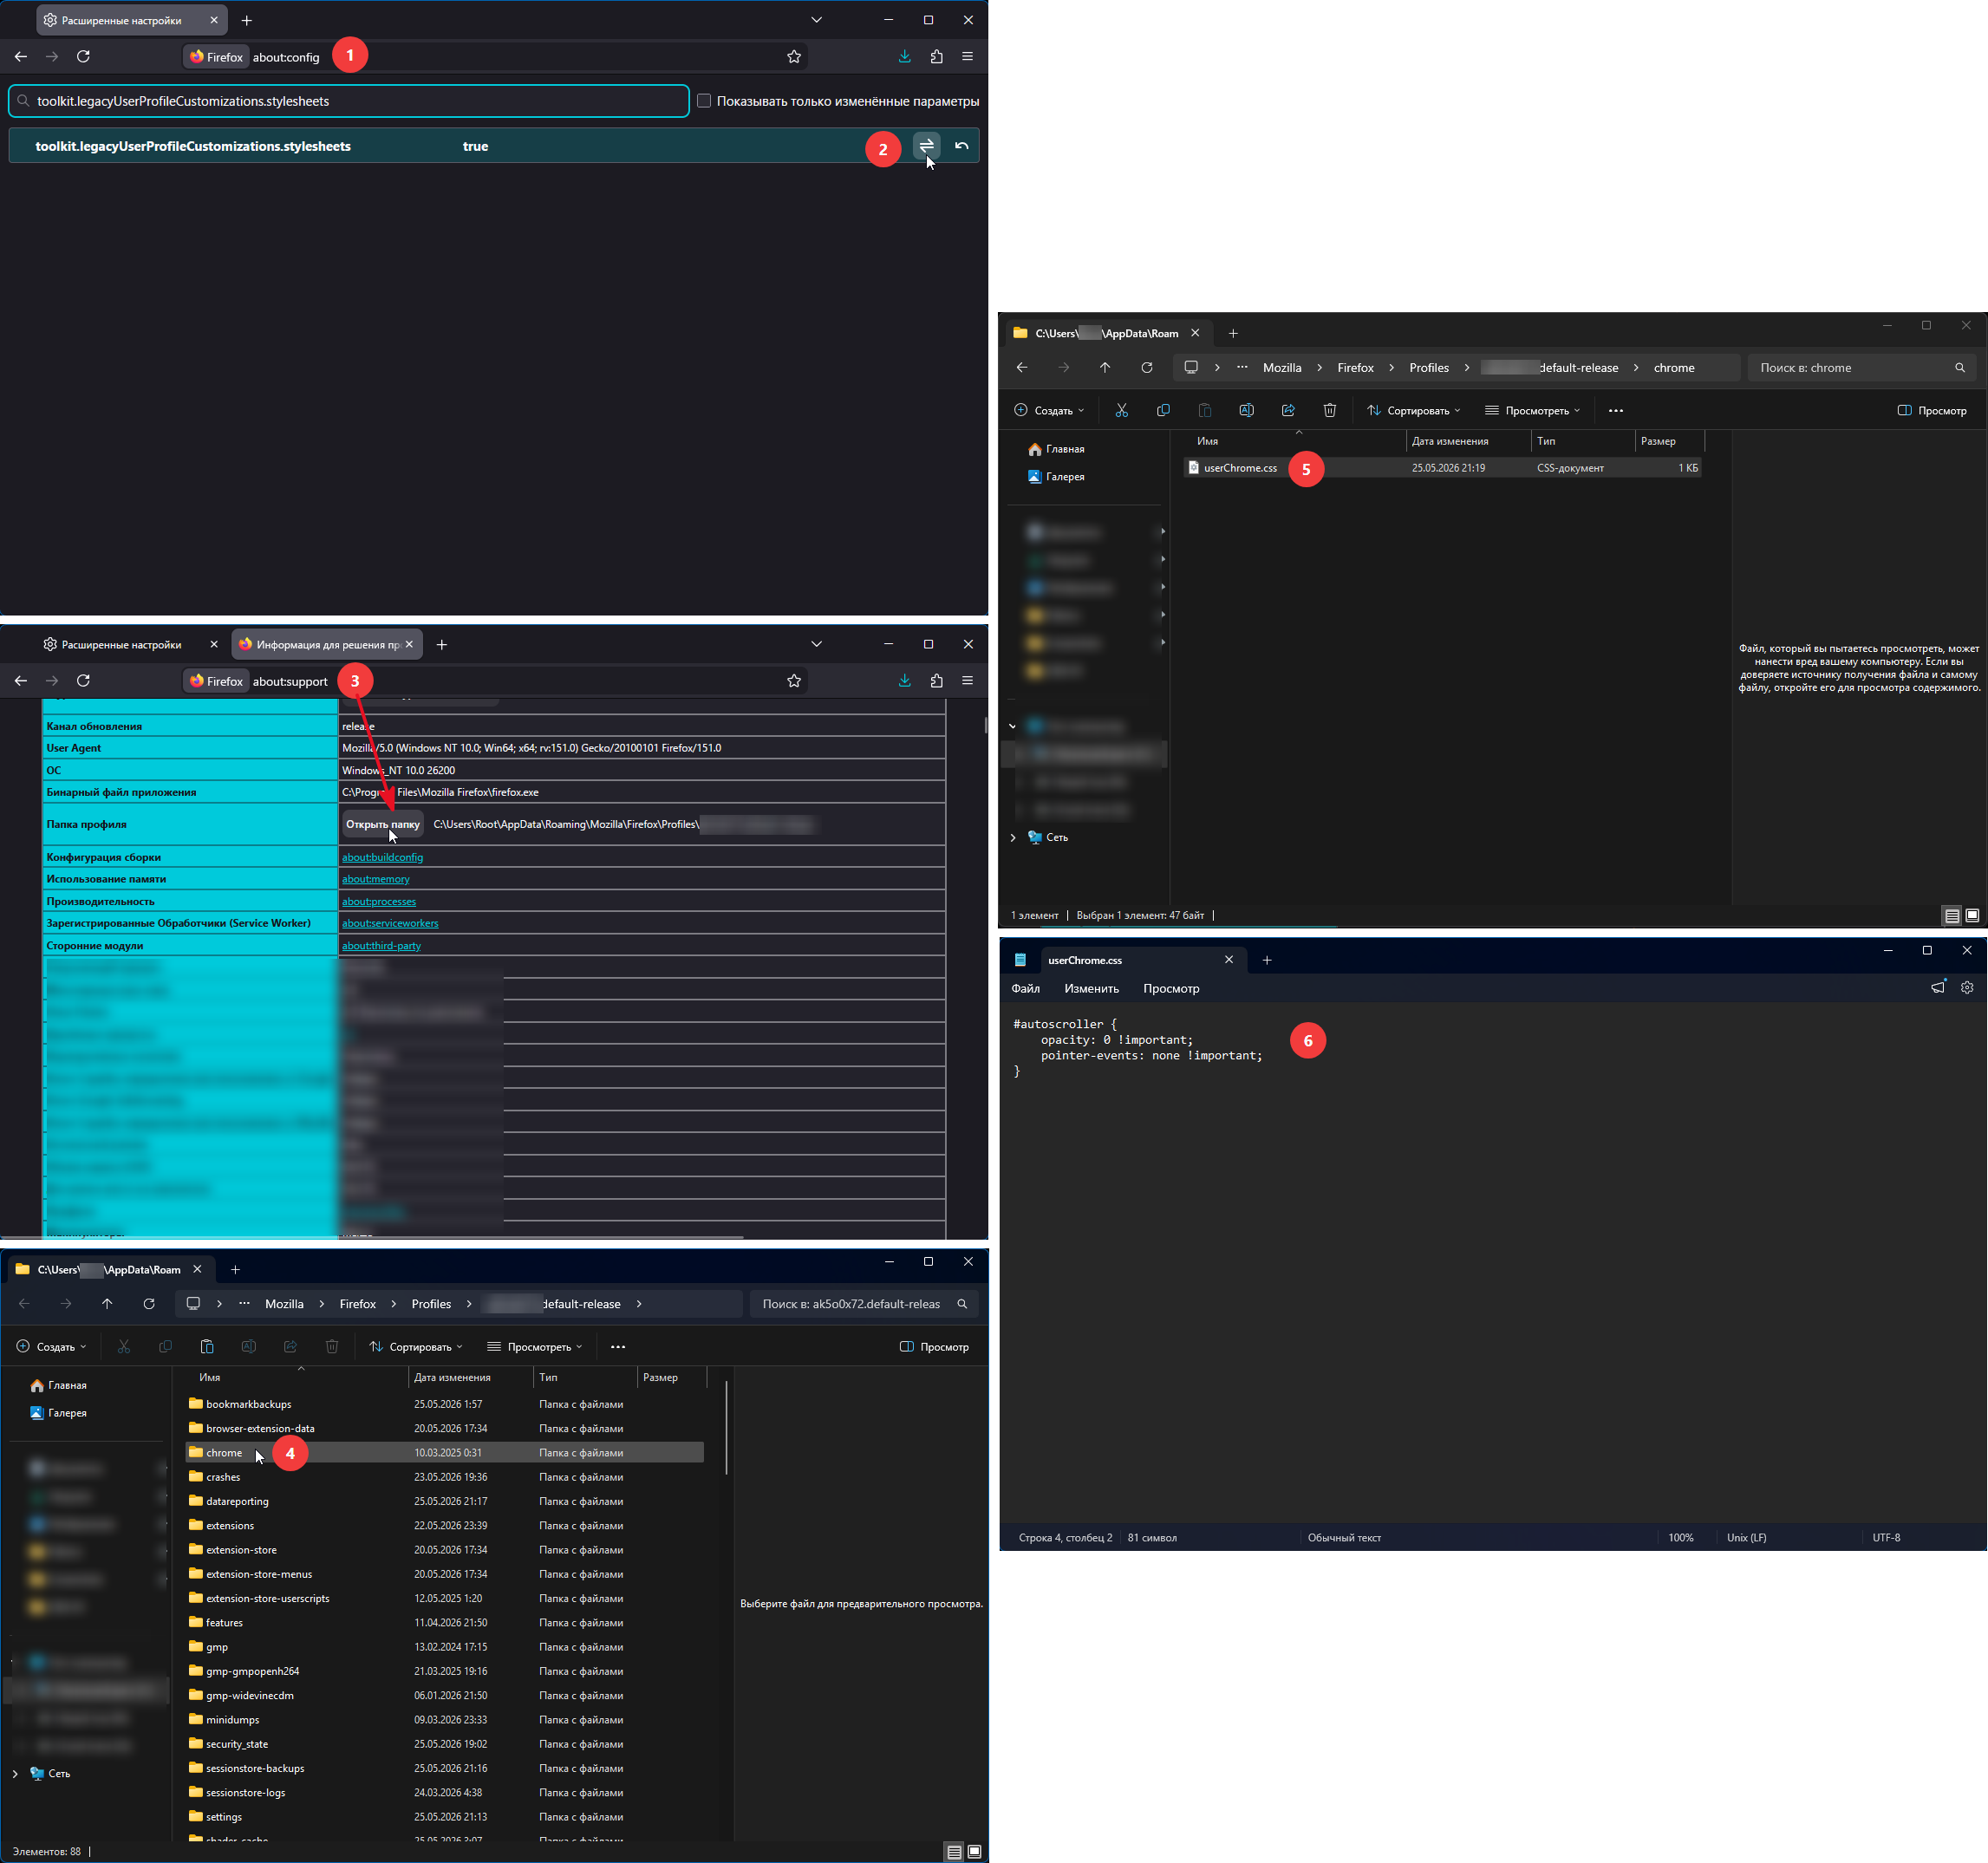Image resolution: width=1988 pixels, height=1863 pixels.
Task: Reload the about:support page
Action: (x=84, y=681)
